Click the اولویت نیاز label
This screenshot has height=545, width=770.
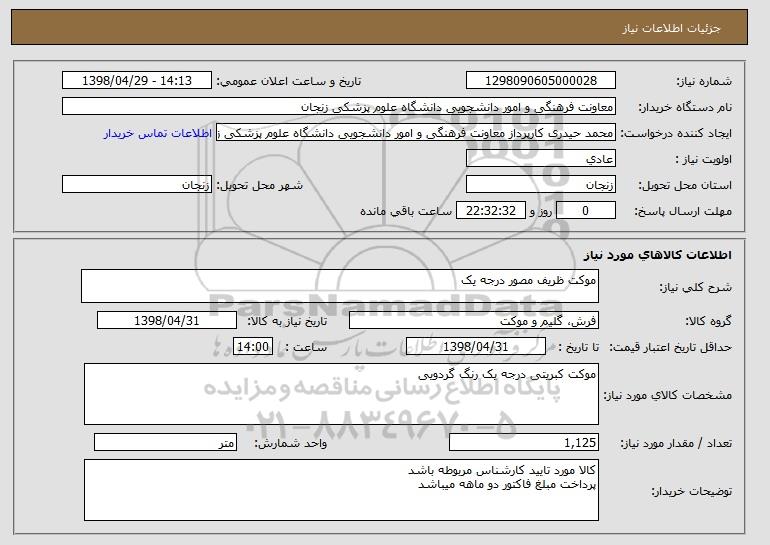tap(704, 159)
